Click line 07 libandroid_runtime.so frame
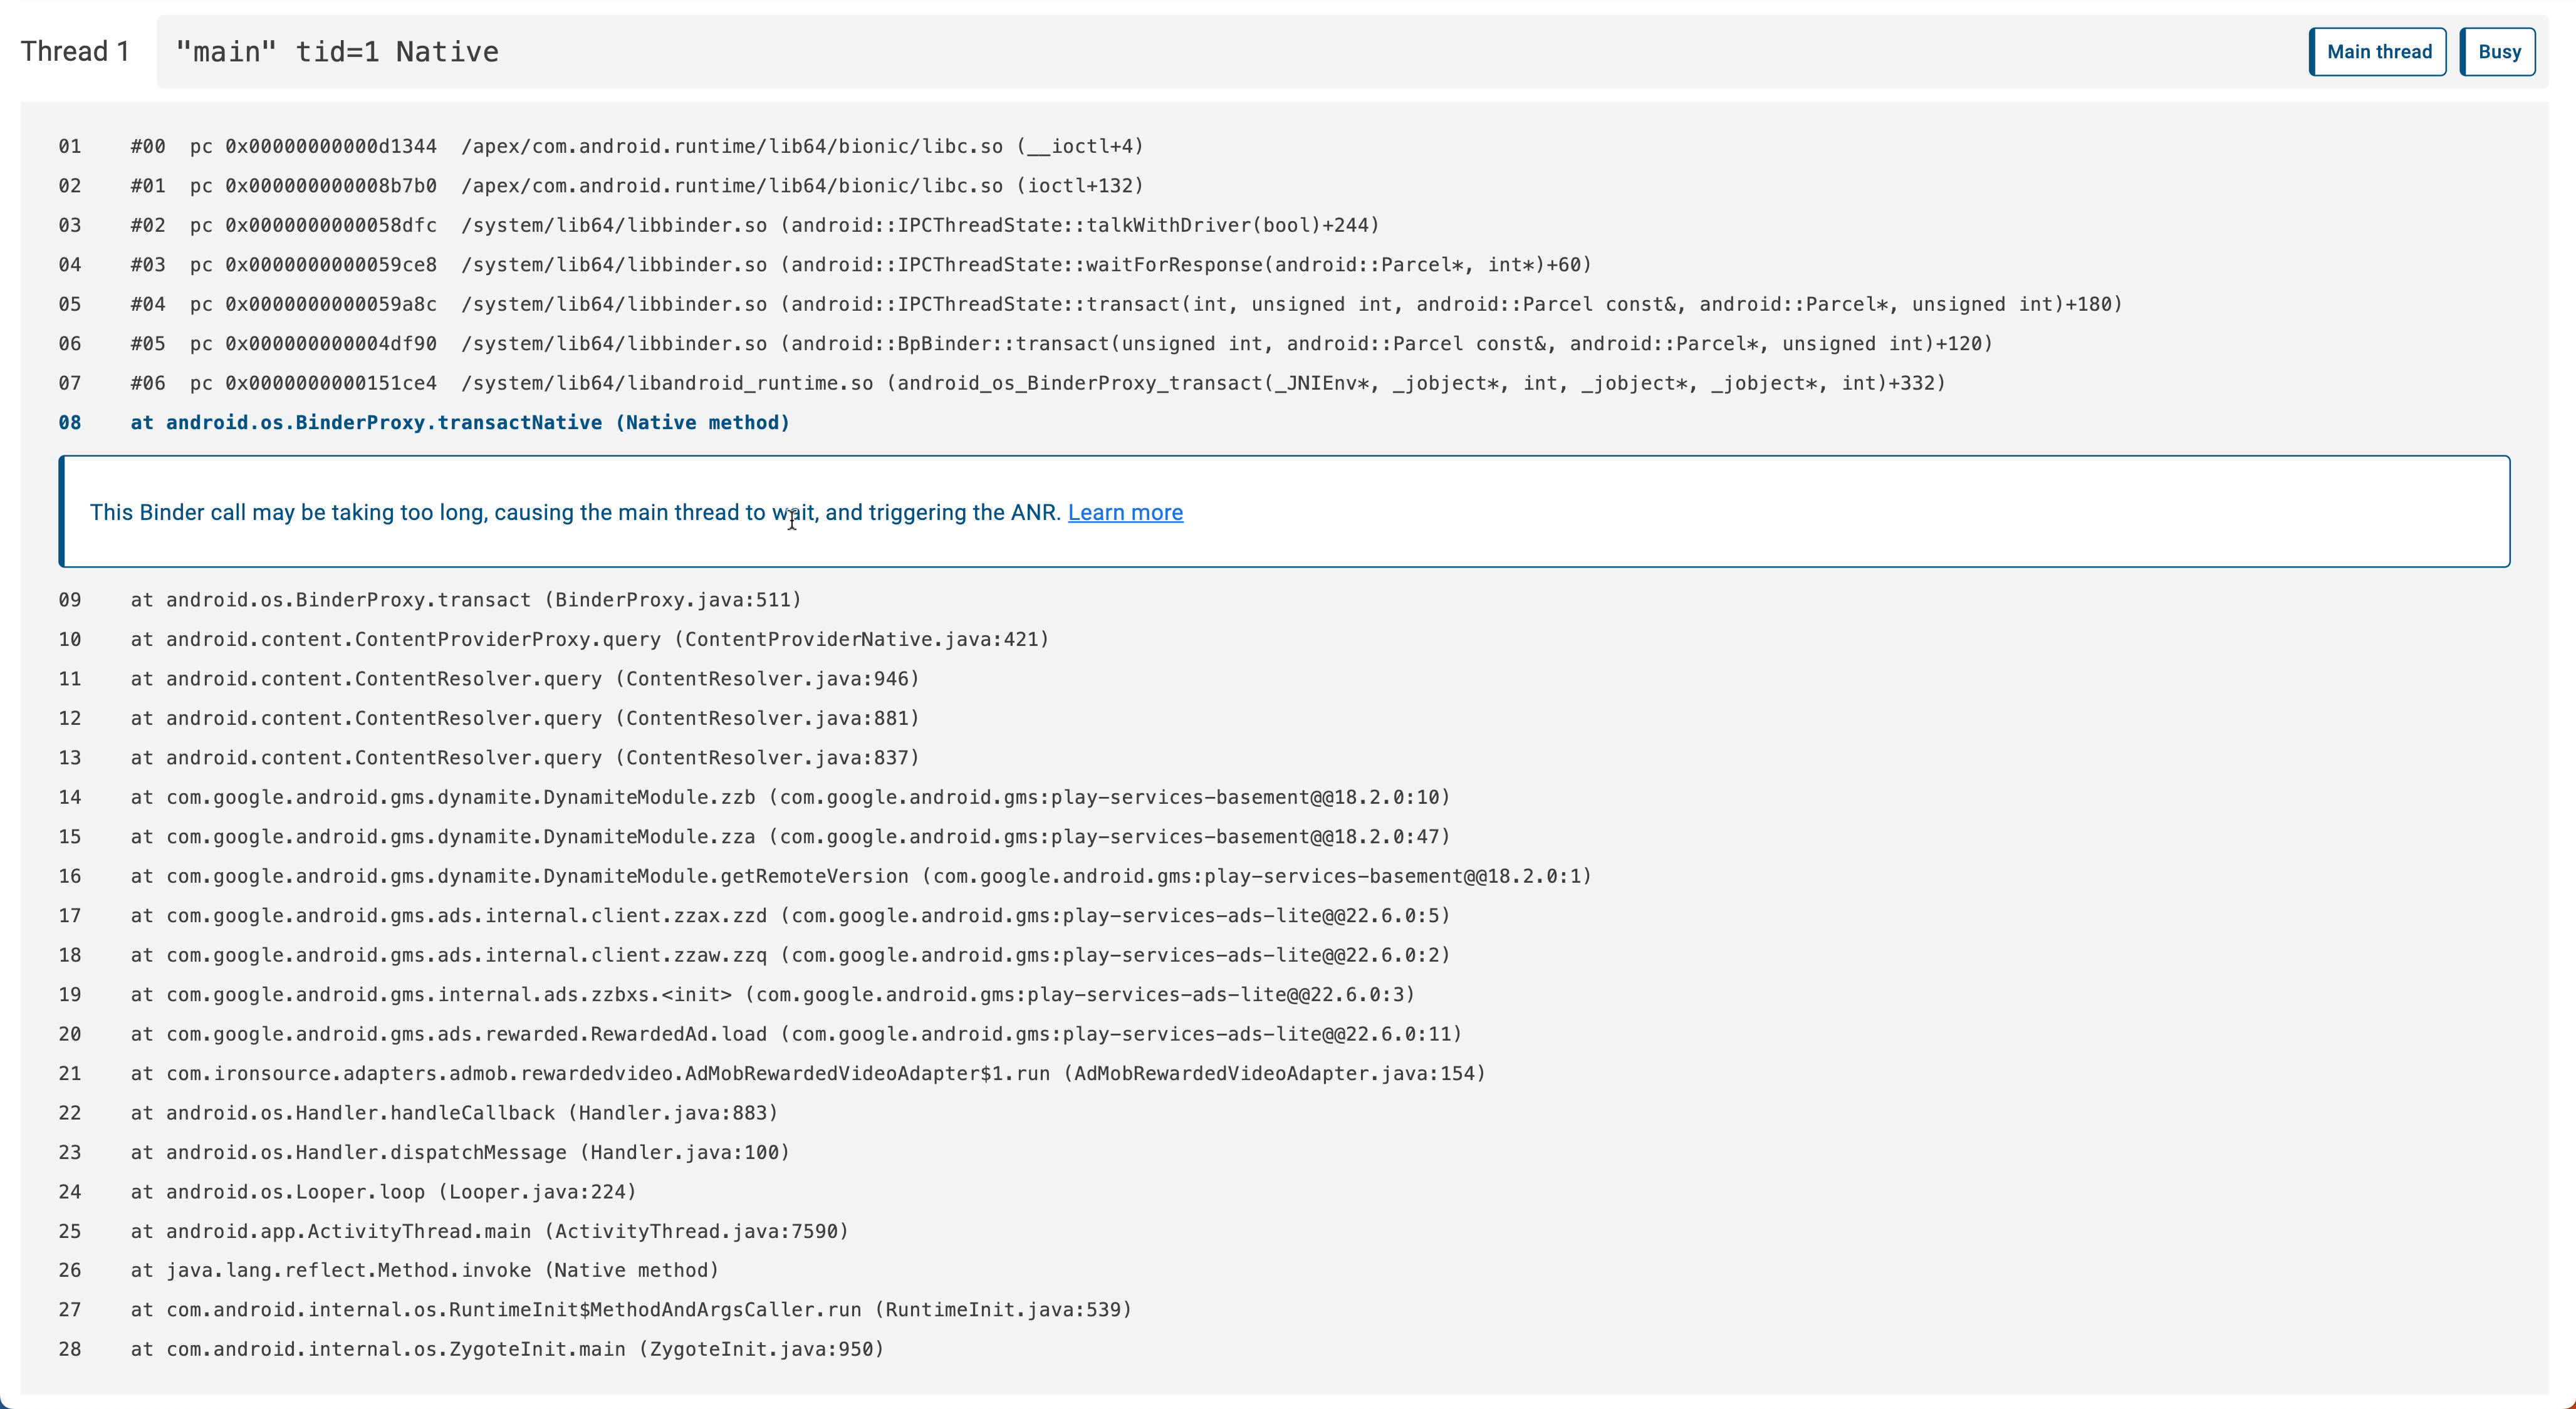The image size is (2576, 1409). click(x=1037, y=383)
